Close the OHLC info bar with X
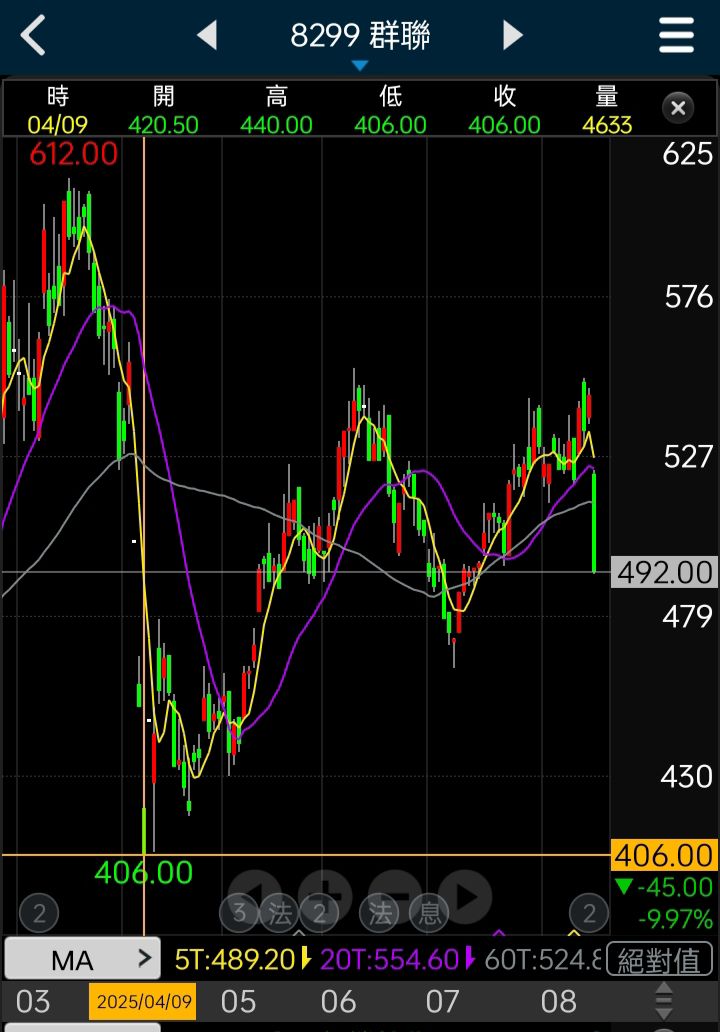This screenshot has width=720, height=1032. 678,108
